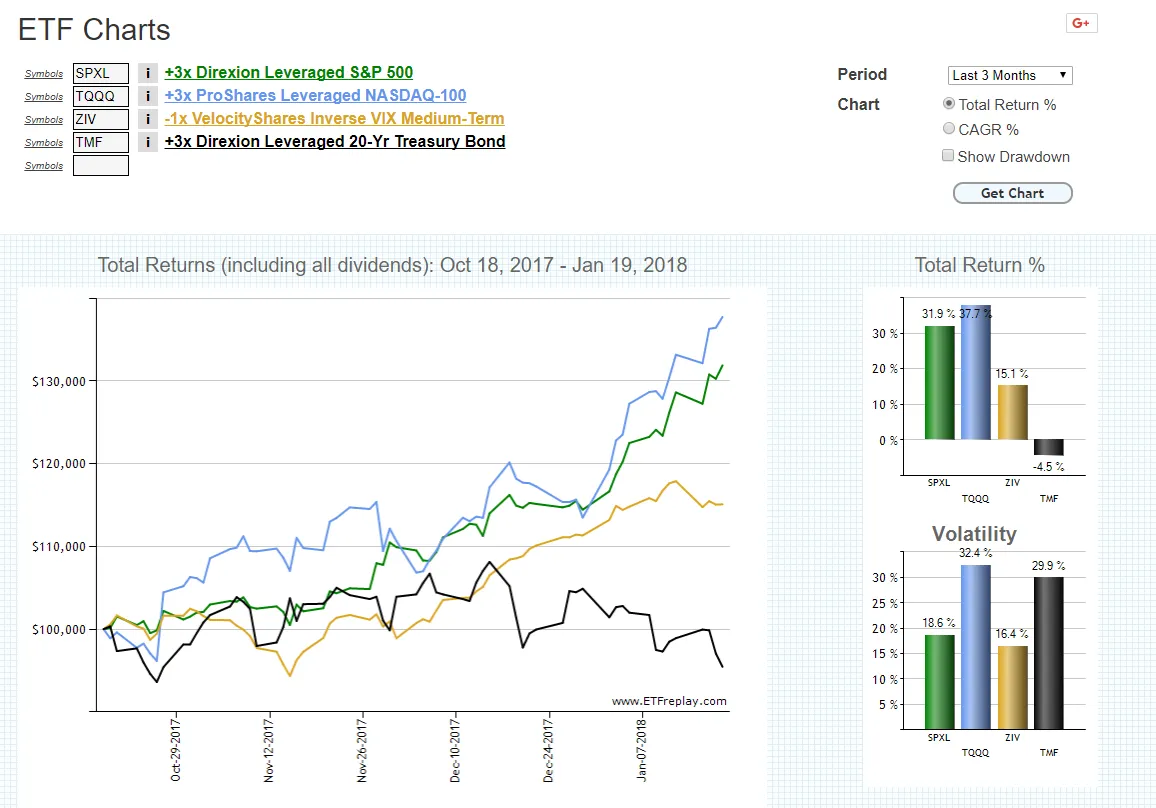Click the empty fifth symbol input field
The width and height of the screenshot is (1156, 808).
click(x=101, y=165)
